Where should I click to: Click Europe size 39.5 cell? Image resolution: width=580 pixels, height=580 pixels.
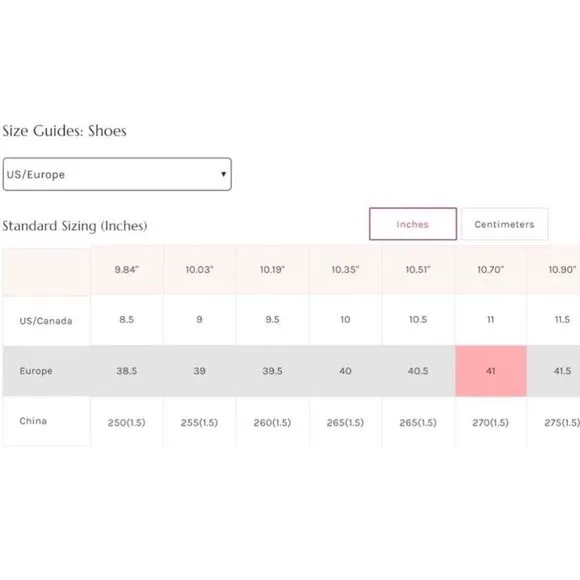click(272, 371)
